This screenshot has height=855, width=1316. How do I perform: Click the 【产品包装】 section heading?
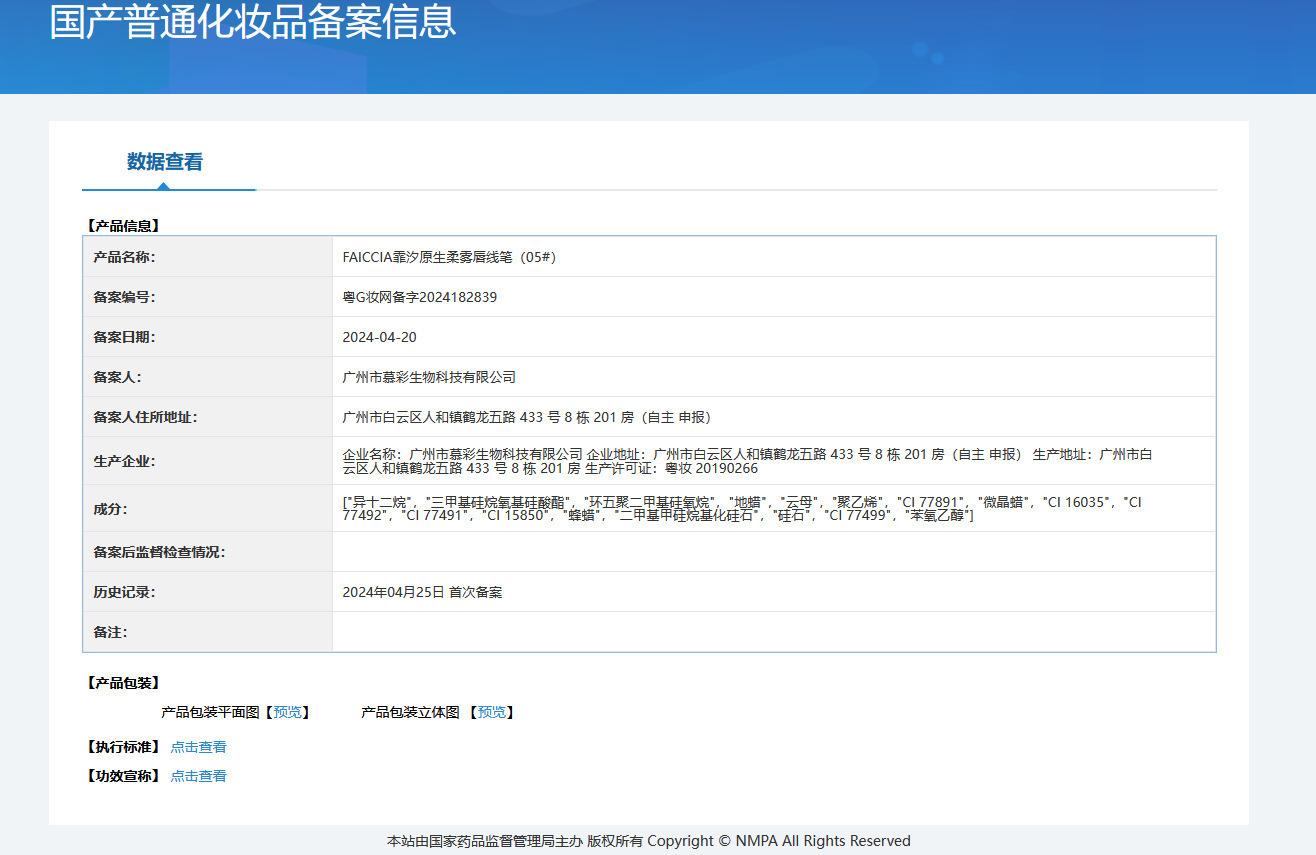click(x=123, y=683)
